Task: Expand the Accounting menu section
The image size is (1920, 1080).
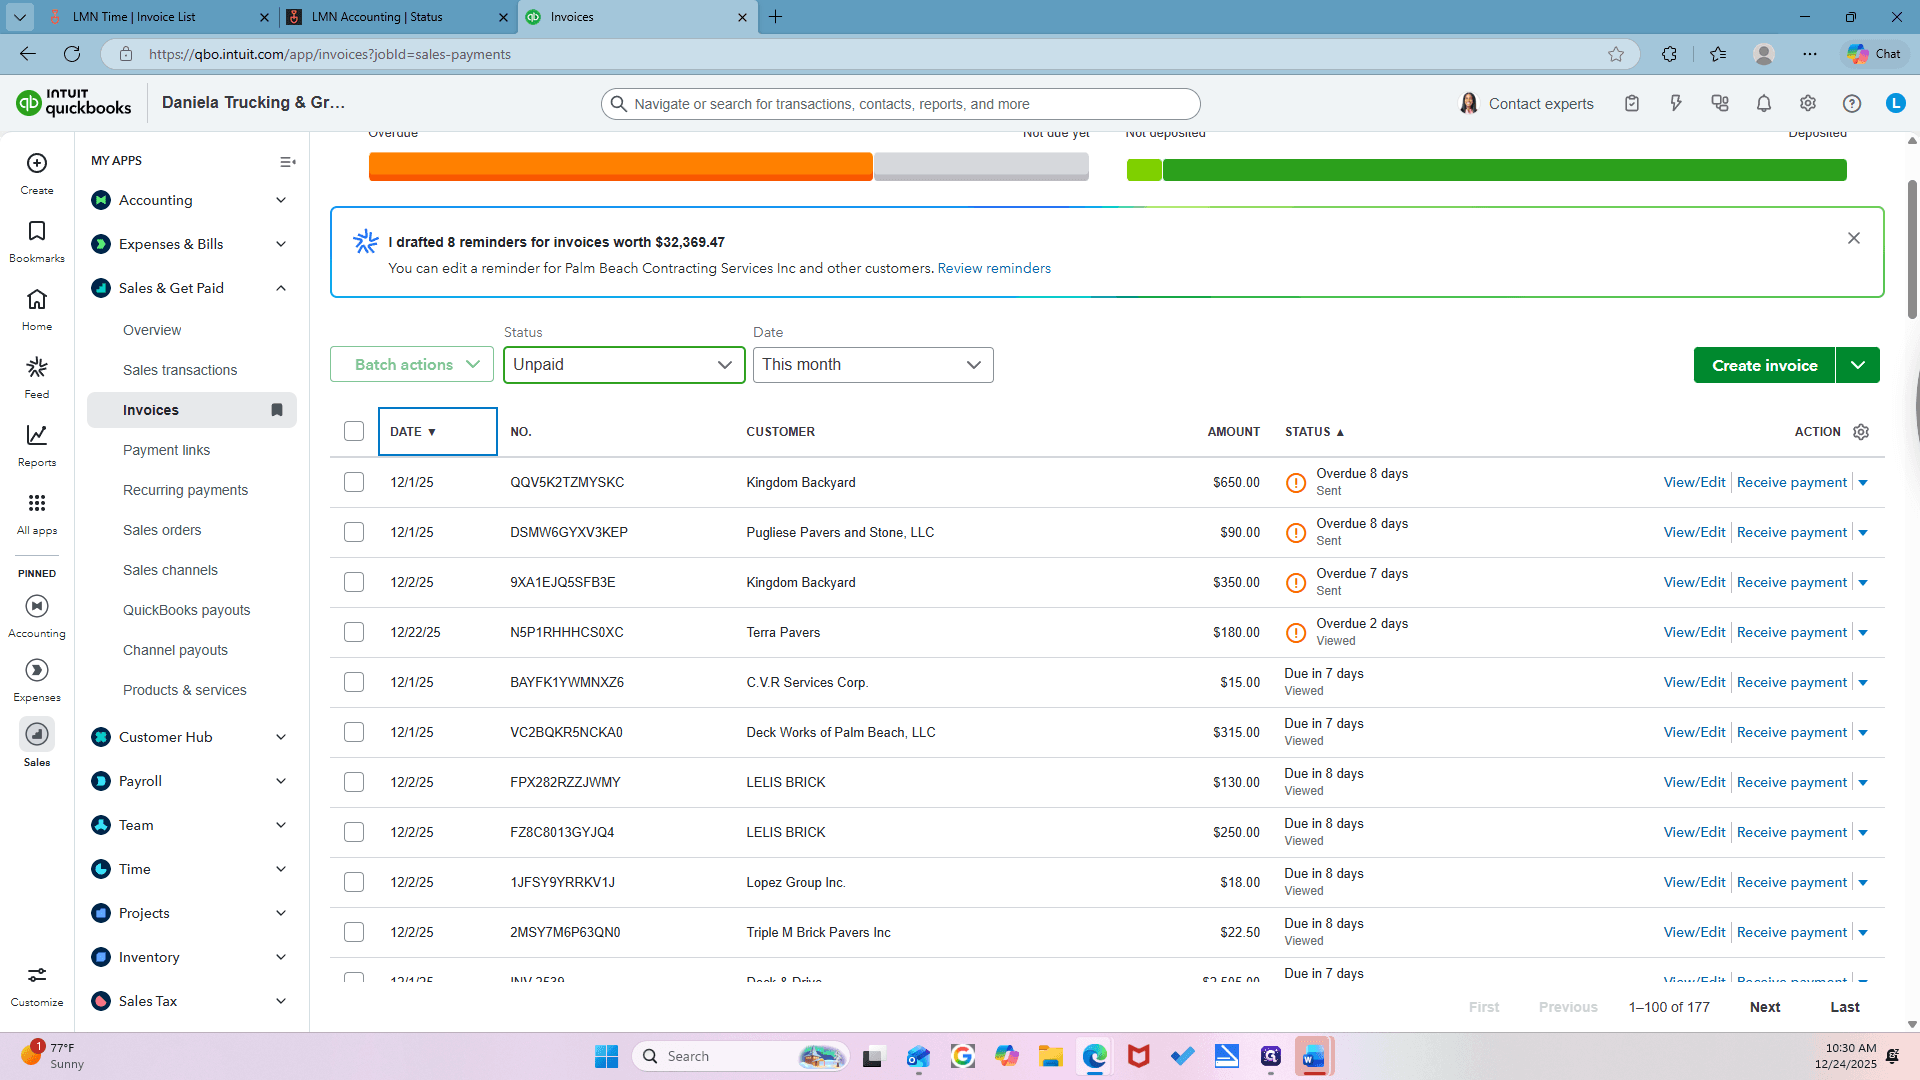Action: point(281,200)
